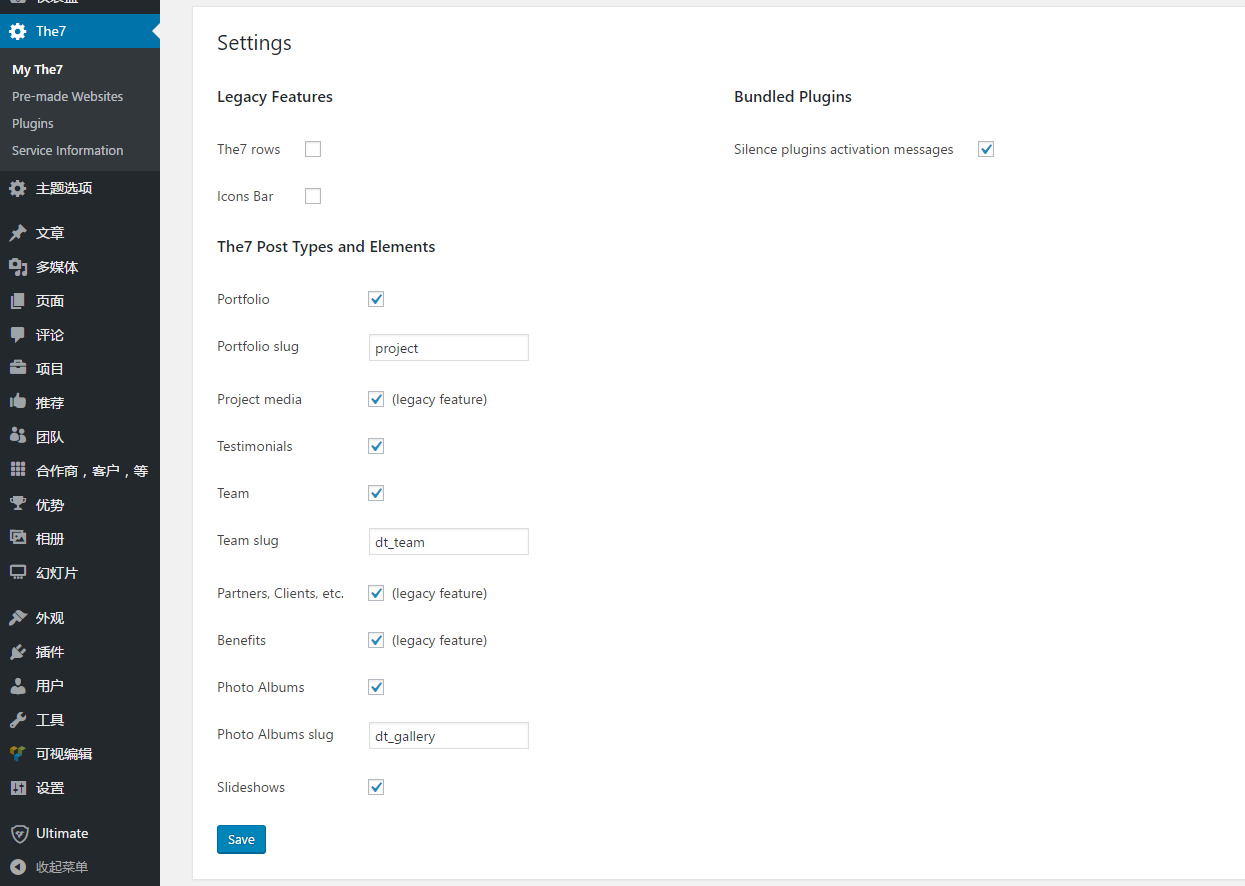This screenshot has width=1245, height=886.
Task: Click the Portfolio slug text field
Action: point(448,348)
